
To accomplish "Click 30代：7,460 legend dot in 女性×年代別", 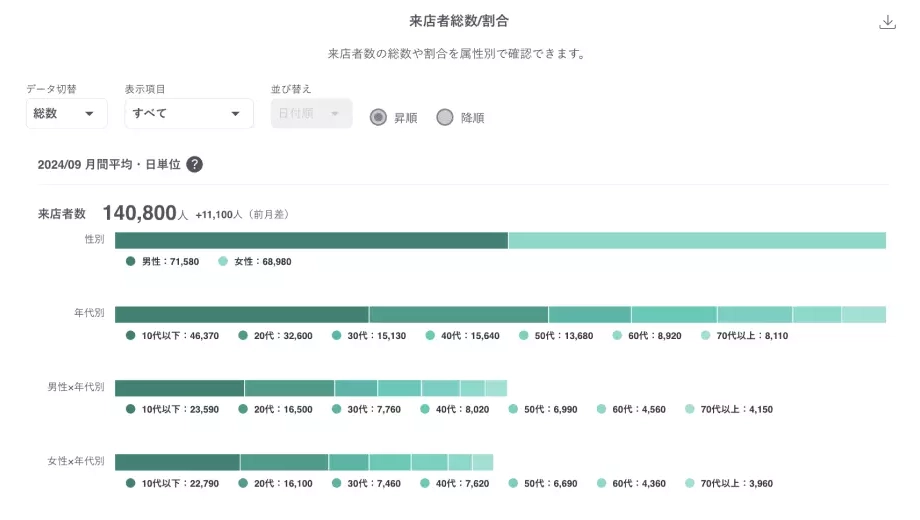I will 336,483.
